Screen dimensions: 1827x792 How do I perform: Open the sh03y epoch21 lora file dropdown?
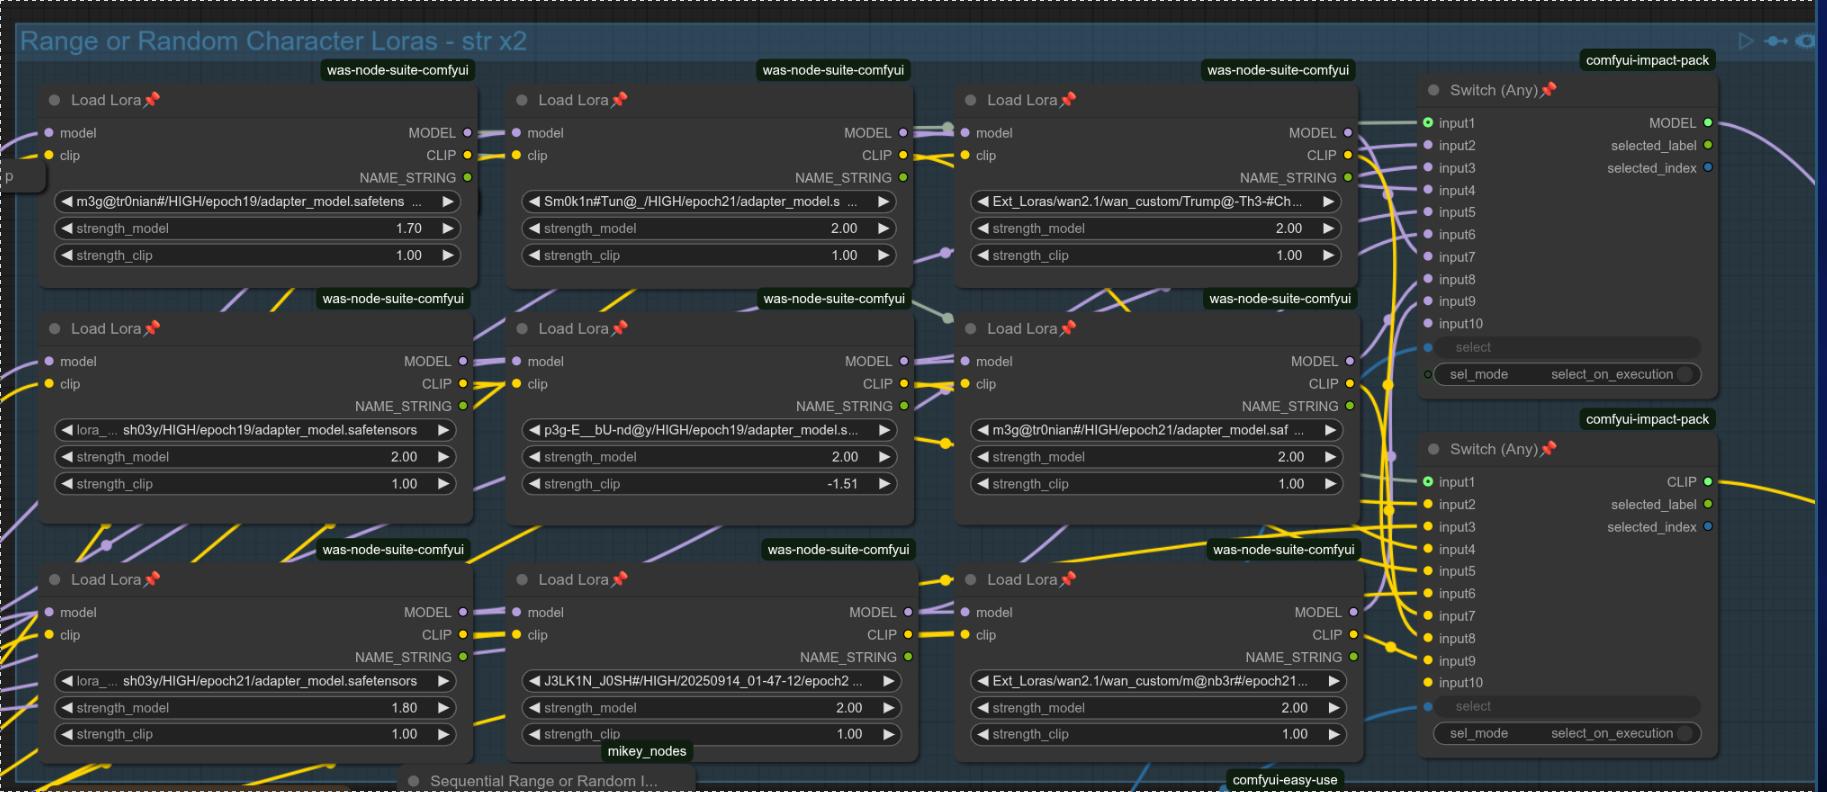click(x=255, y=681)
